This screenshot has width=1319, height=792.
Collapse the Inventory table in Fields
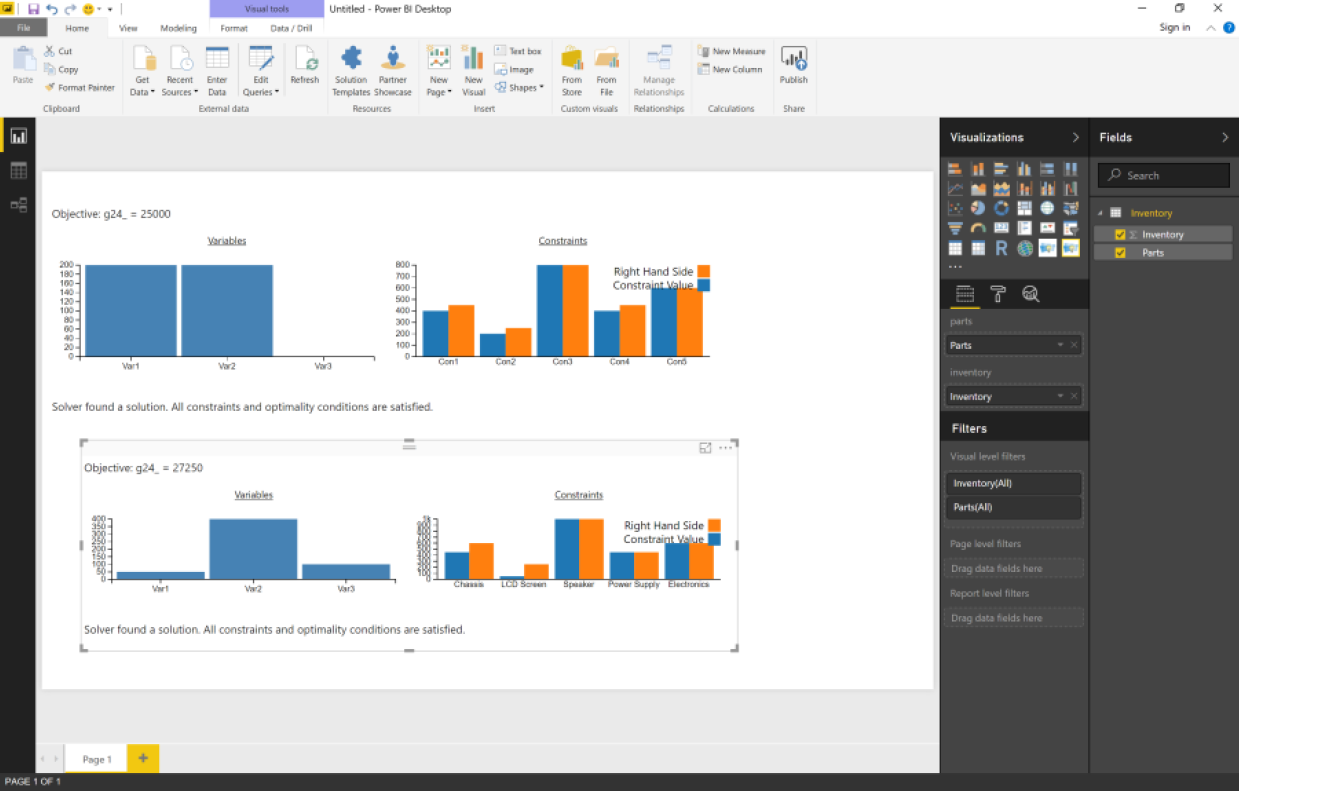pyautogui.click(x=1101, y=213)
